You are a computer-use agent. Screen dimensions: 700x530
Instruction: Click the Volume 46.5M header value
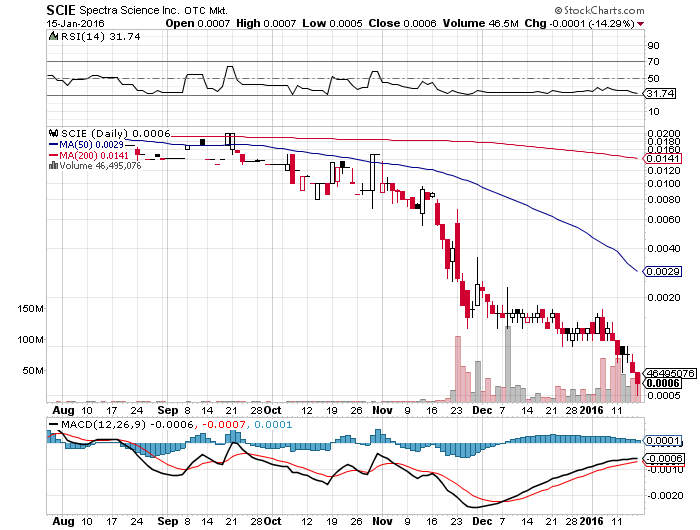click(480, 23)
